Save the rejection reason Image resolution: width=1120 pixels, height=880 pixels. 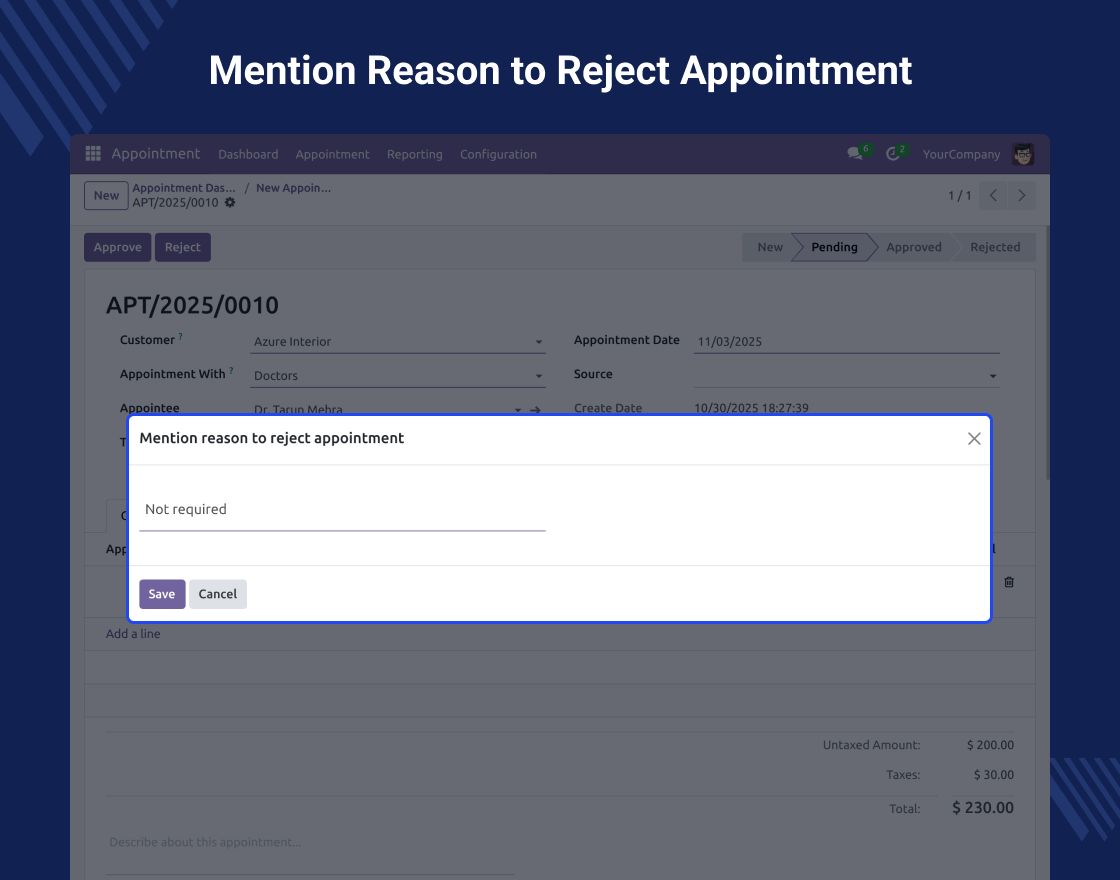coord(162,594)
